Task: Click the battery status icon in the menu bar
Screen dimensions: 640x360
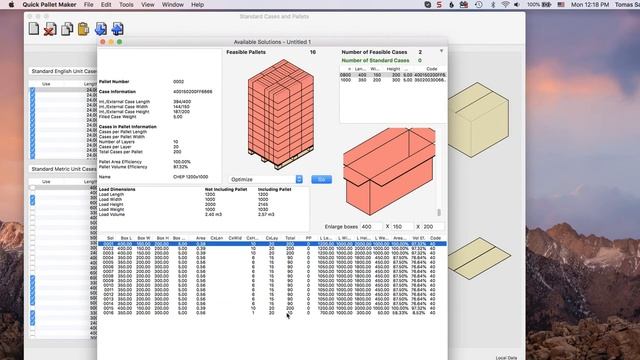Action: pos(546,4)
